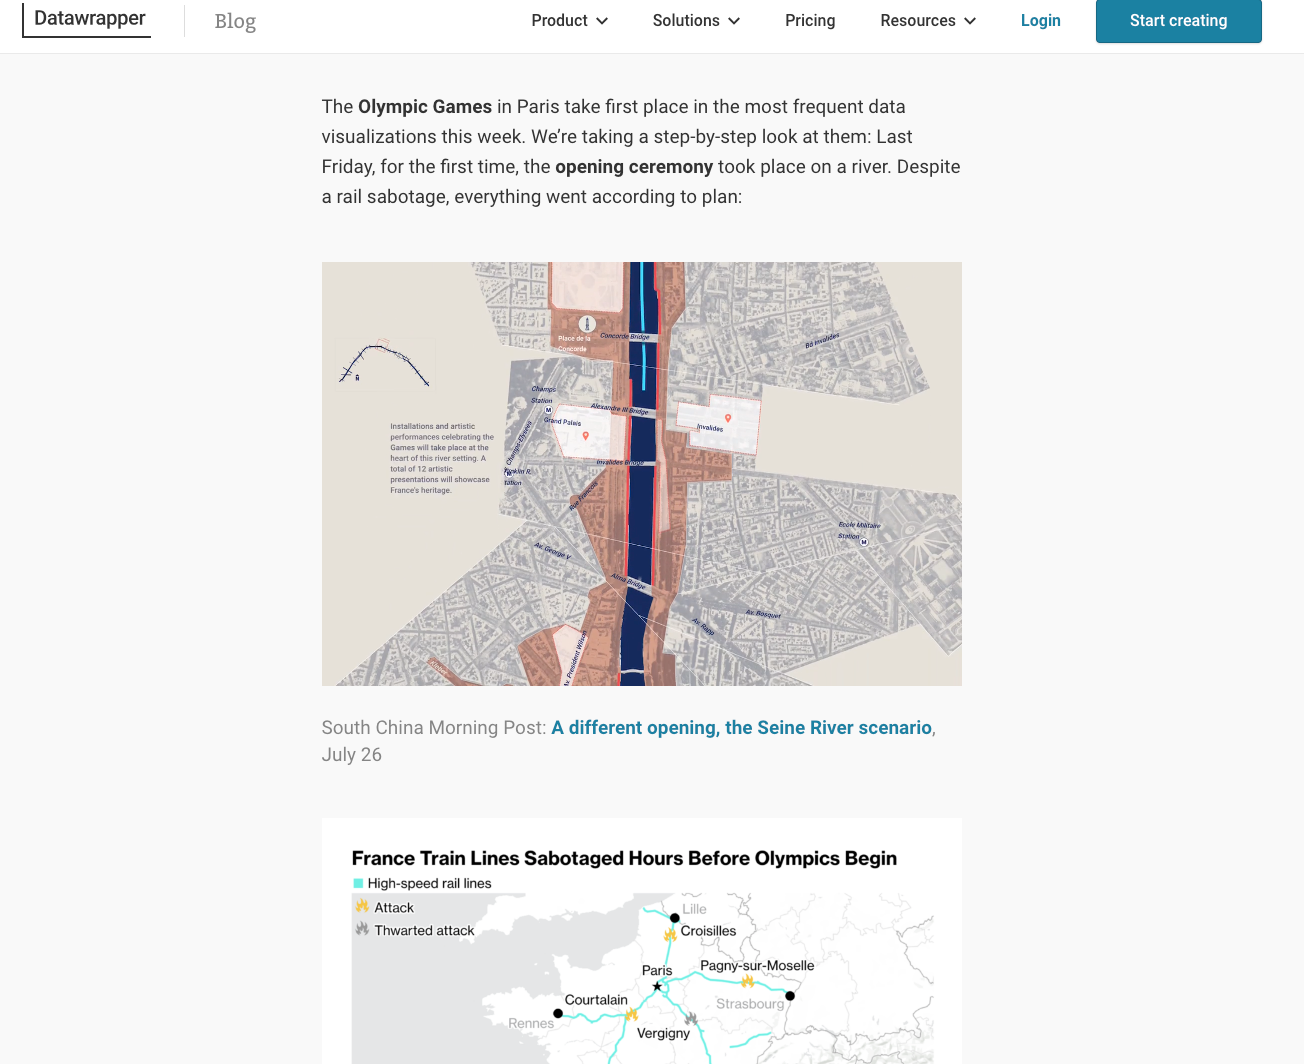Click the Resources dropdown chevron
The height and width of the screenshot is (1064, 1304).
[x=970, y=21]
